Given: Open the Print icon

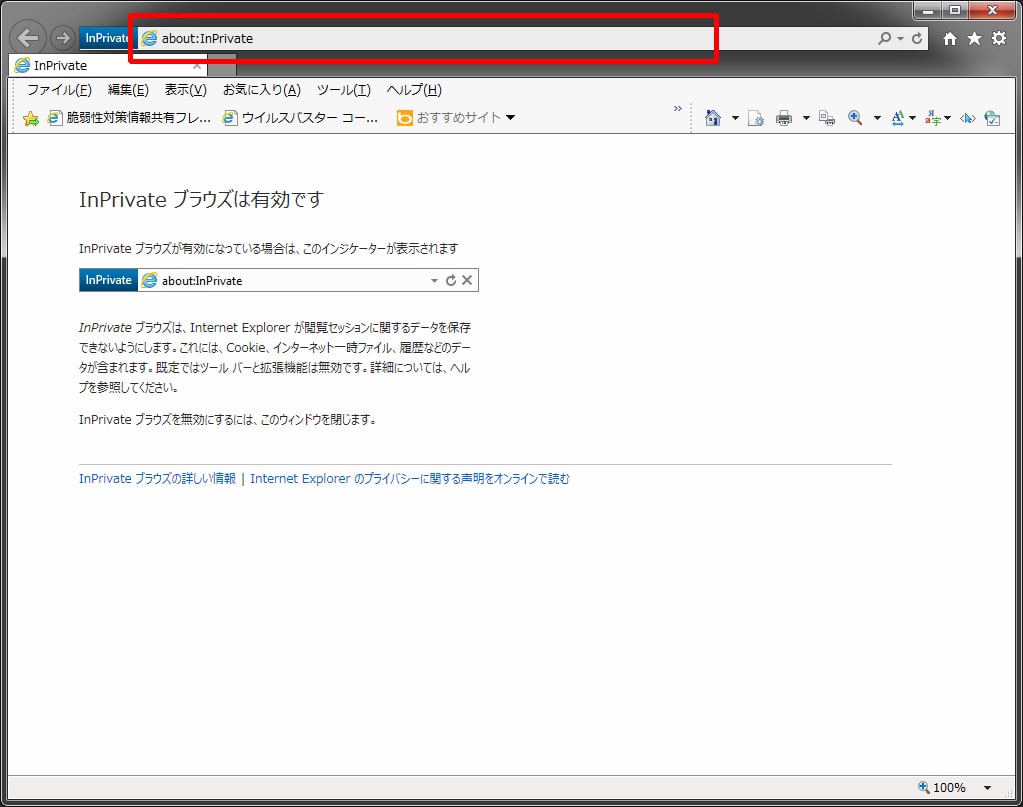Looking at the screenshot, I should pos(783,117).
